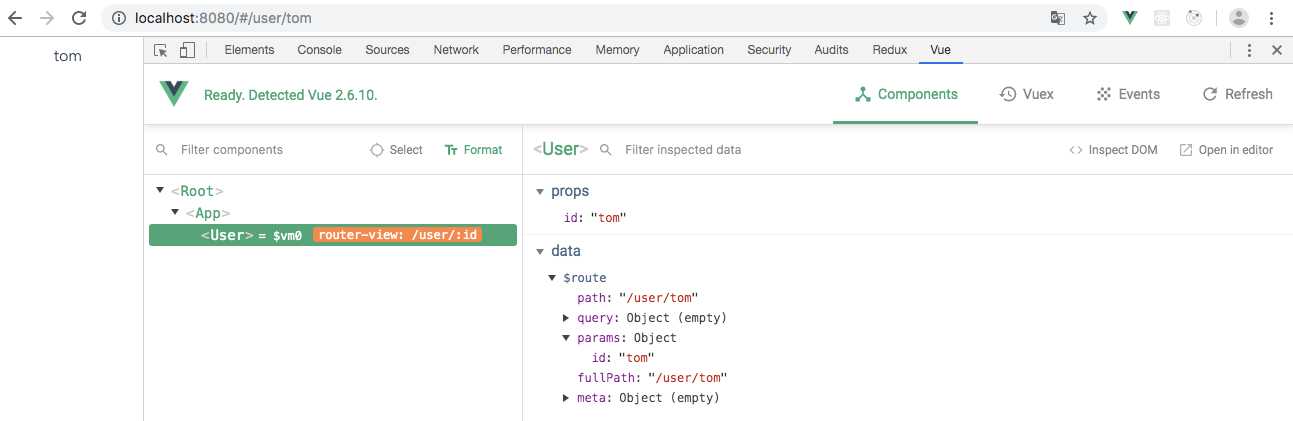Open the Performance tab
Image resolution: width=1293 pixels, height=421 pixels.
pos(537,50)
